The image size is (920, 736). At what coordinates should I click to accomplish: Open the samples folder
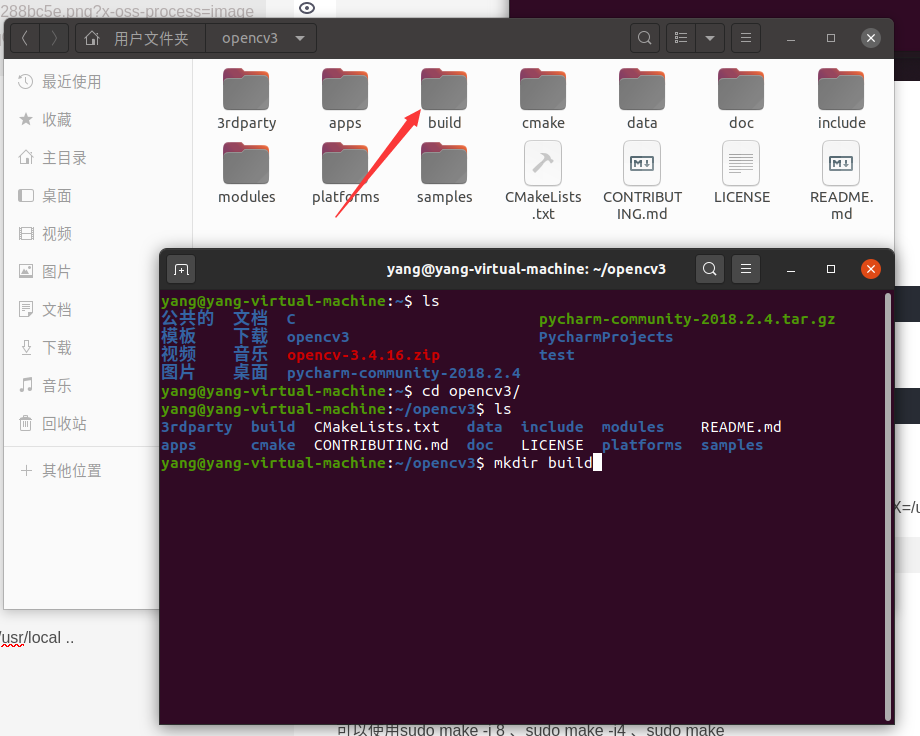click(x=444, y=163)
